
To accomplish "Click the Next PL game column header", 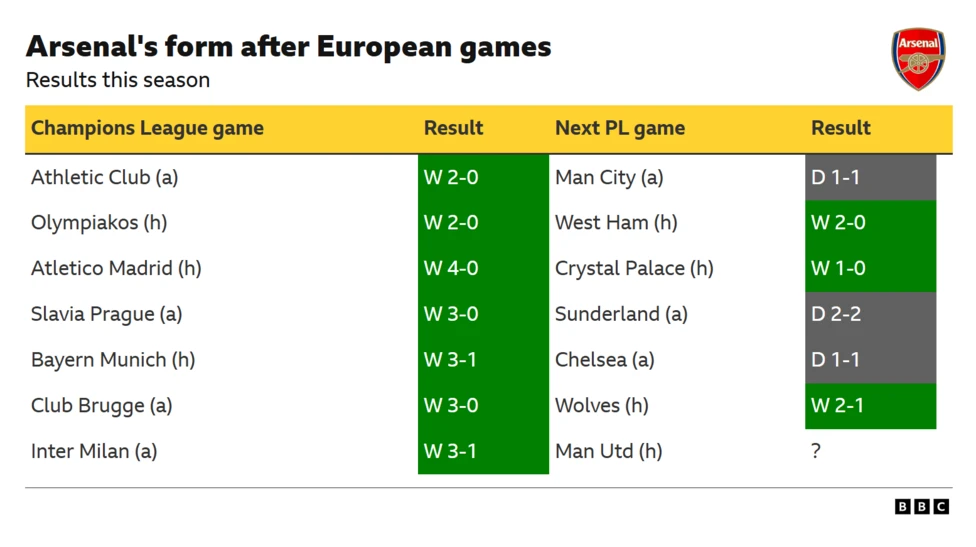I will pos(620,128).
